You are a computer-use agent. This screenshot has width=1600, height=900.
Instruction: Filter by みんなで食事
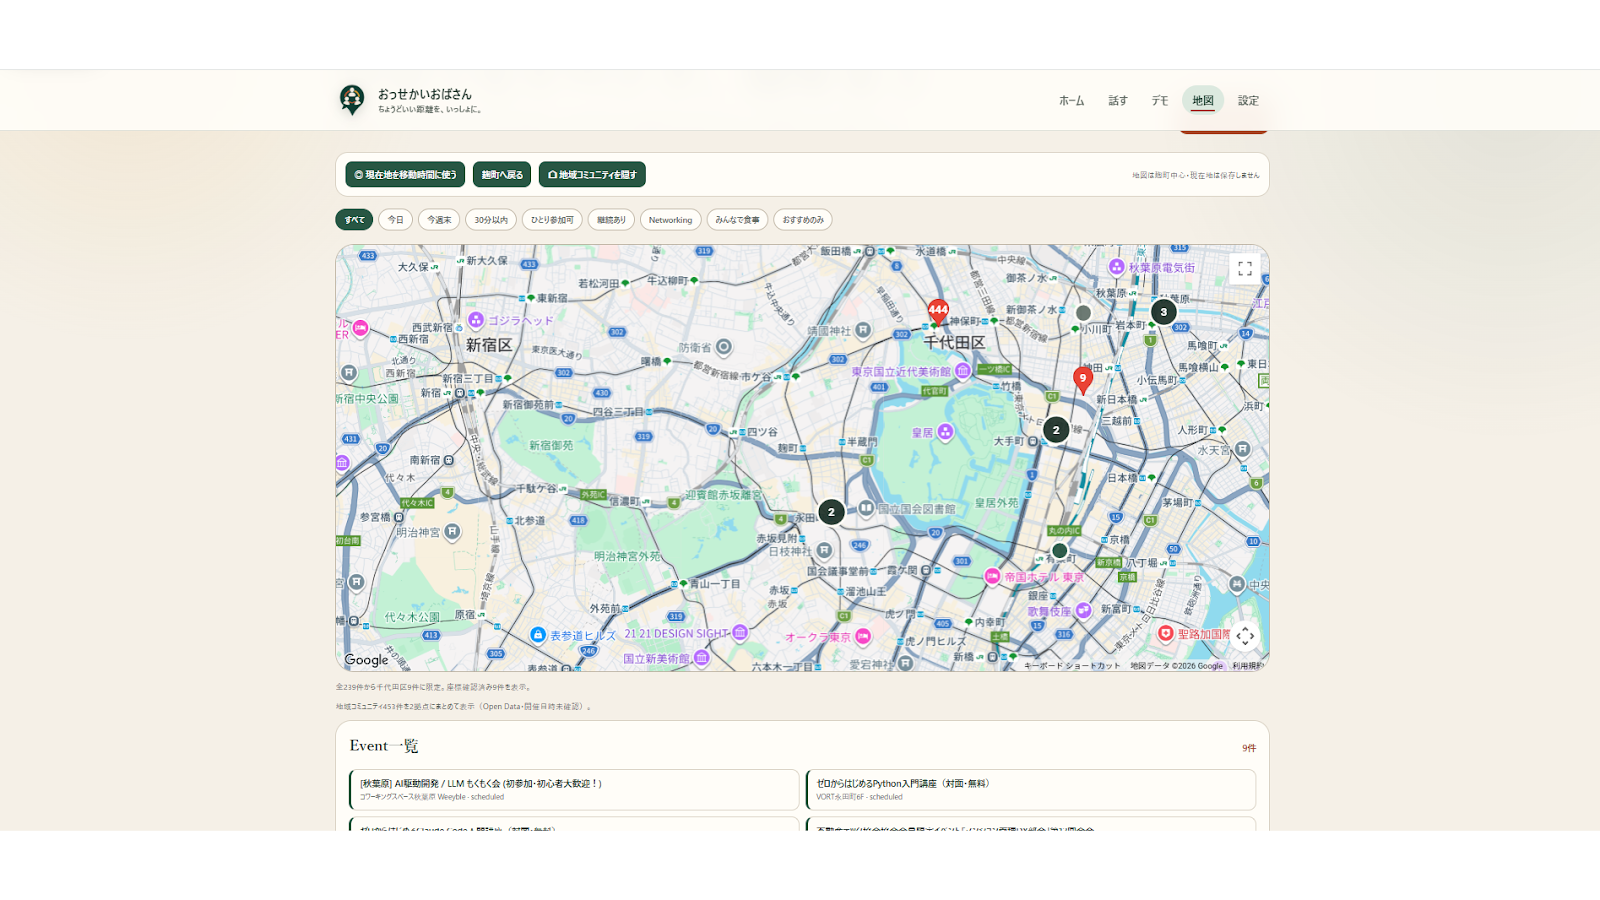click(737, 220)
